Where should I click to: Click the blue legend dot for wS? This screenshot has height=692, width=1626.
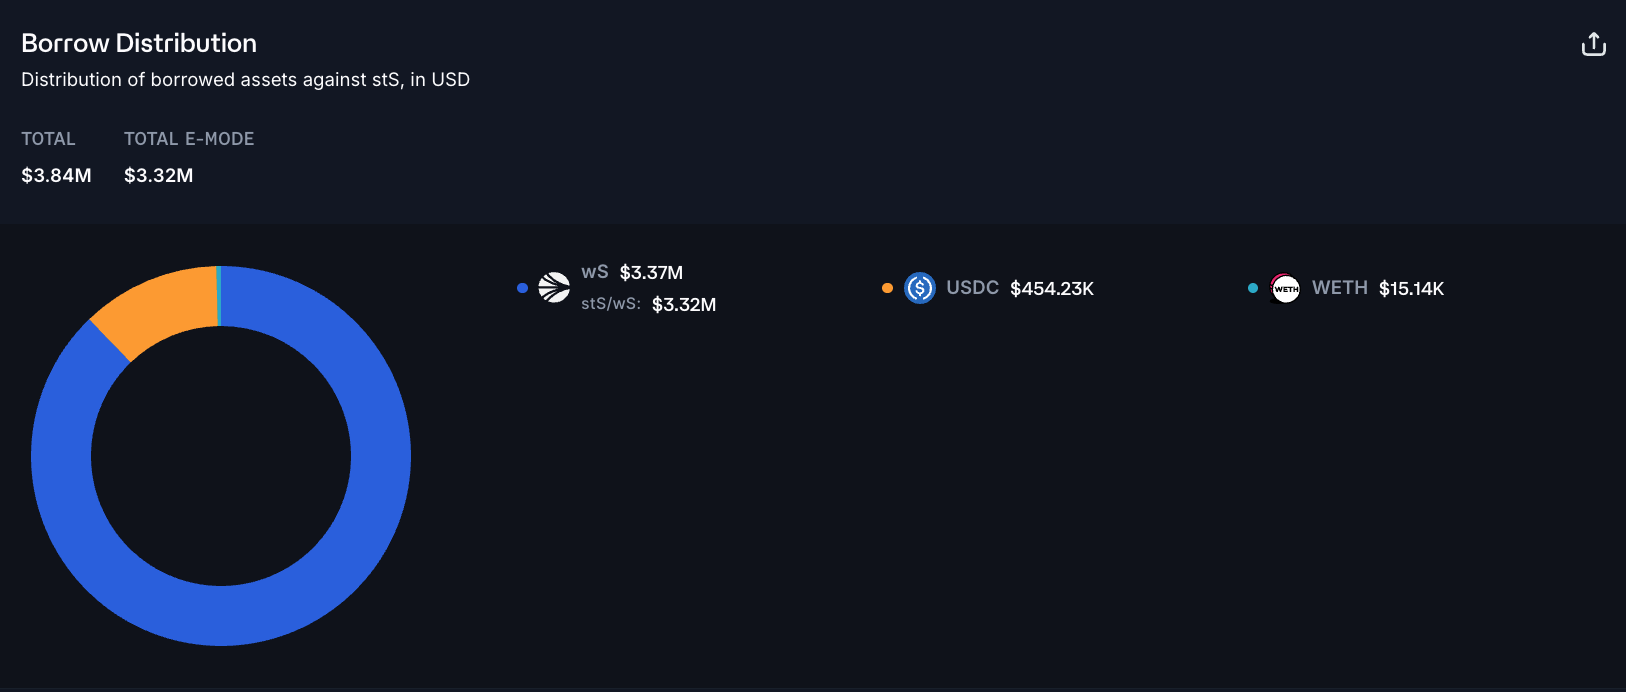(x=522, y=288)
